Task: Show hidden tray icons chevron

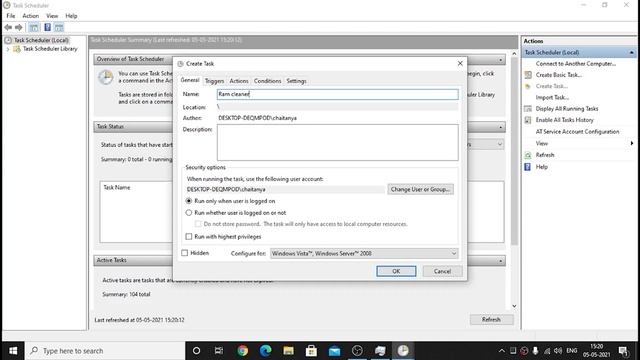Action: pos(502,351)
